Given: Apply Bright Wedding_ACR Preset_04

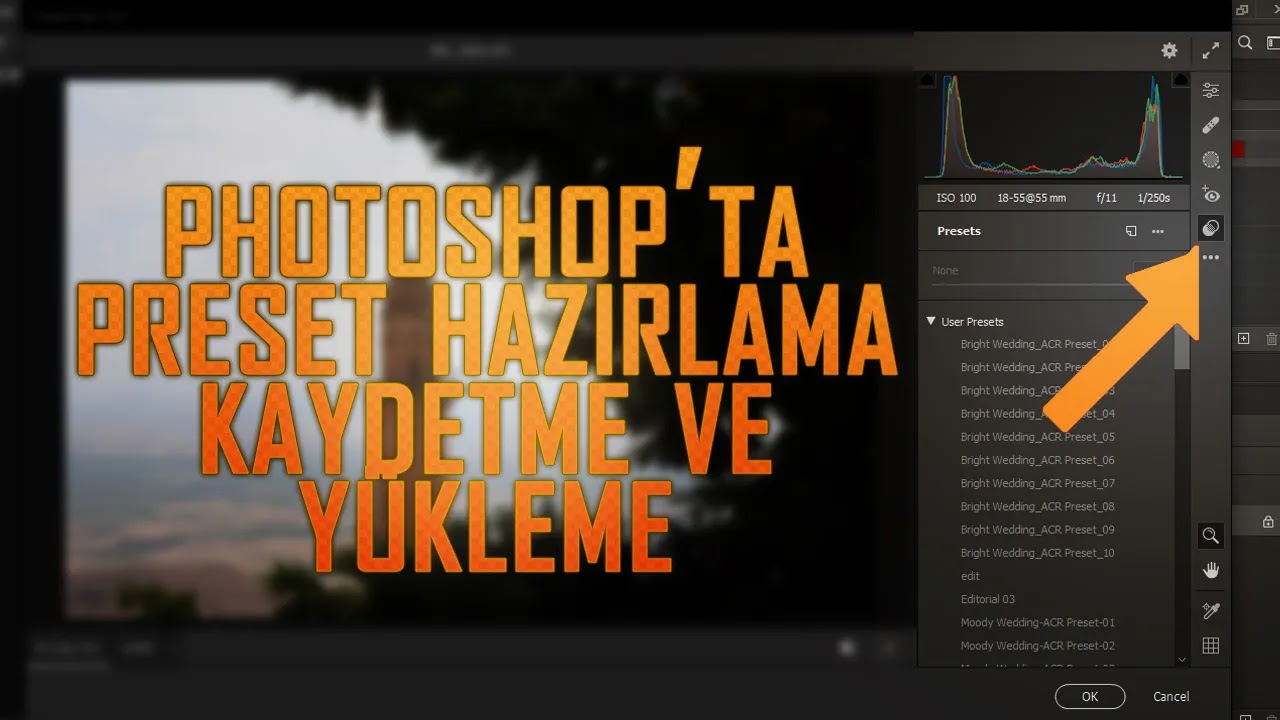Looking at the screenshot, I should tap(1038, 414).
